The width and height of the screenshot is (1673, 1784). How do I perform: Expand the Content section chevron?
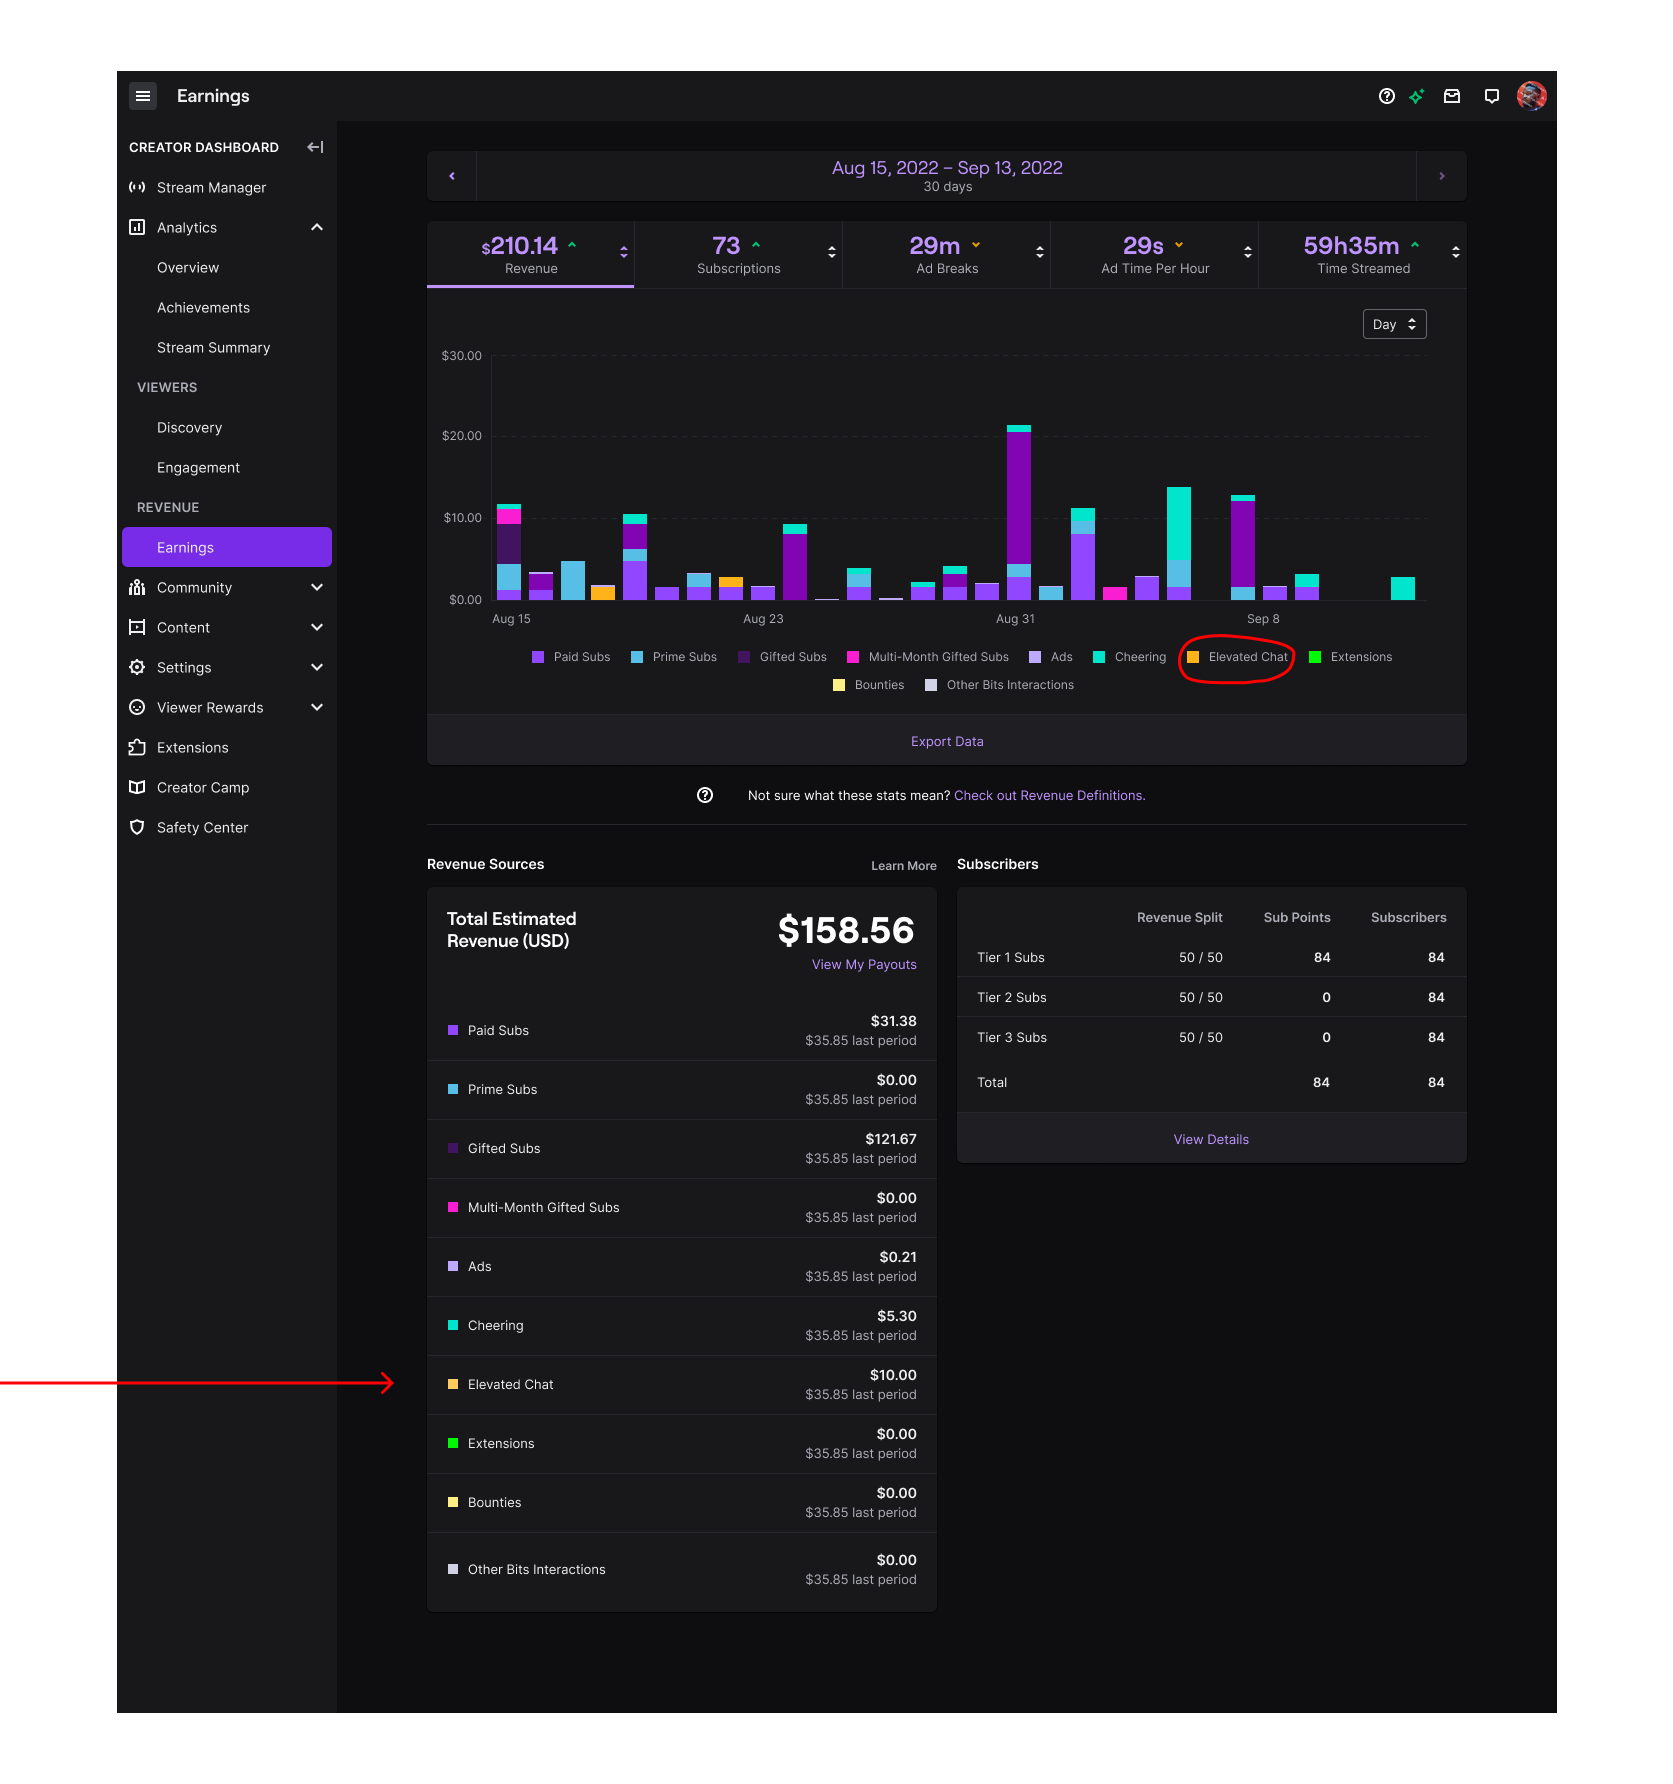[317, 627]
